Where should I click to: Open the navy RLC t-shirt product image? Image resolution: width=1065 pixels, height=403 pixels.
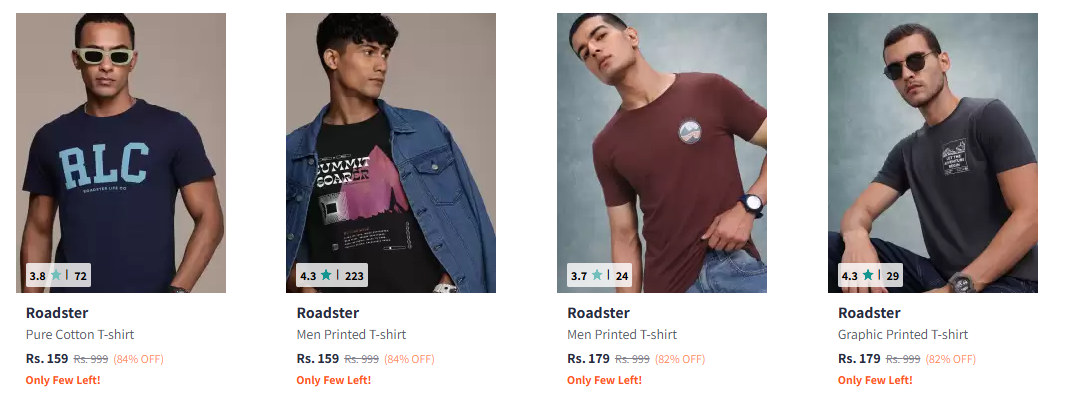tap(121, 153)
